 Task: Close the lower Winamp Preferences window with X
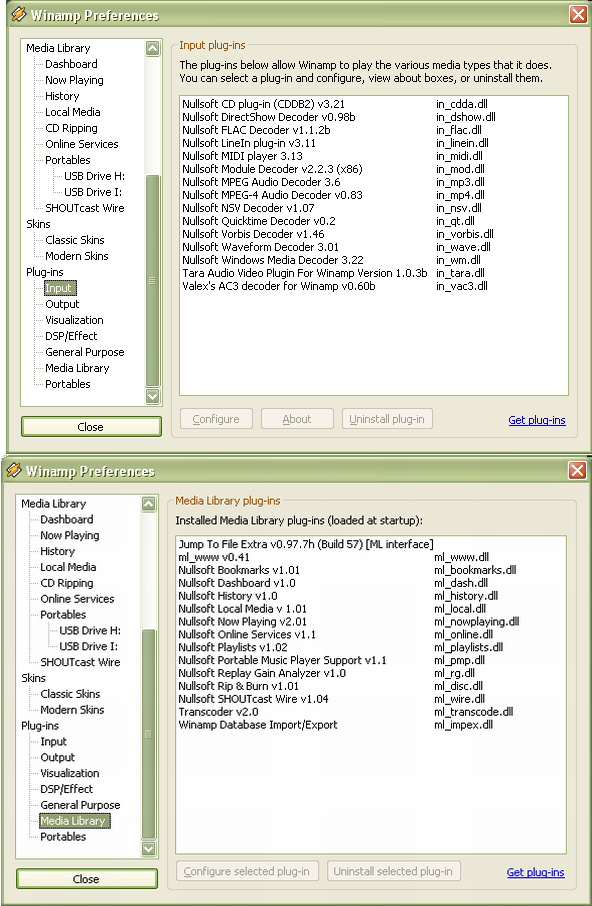tap(578, 470)
